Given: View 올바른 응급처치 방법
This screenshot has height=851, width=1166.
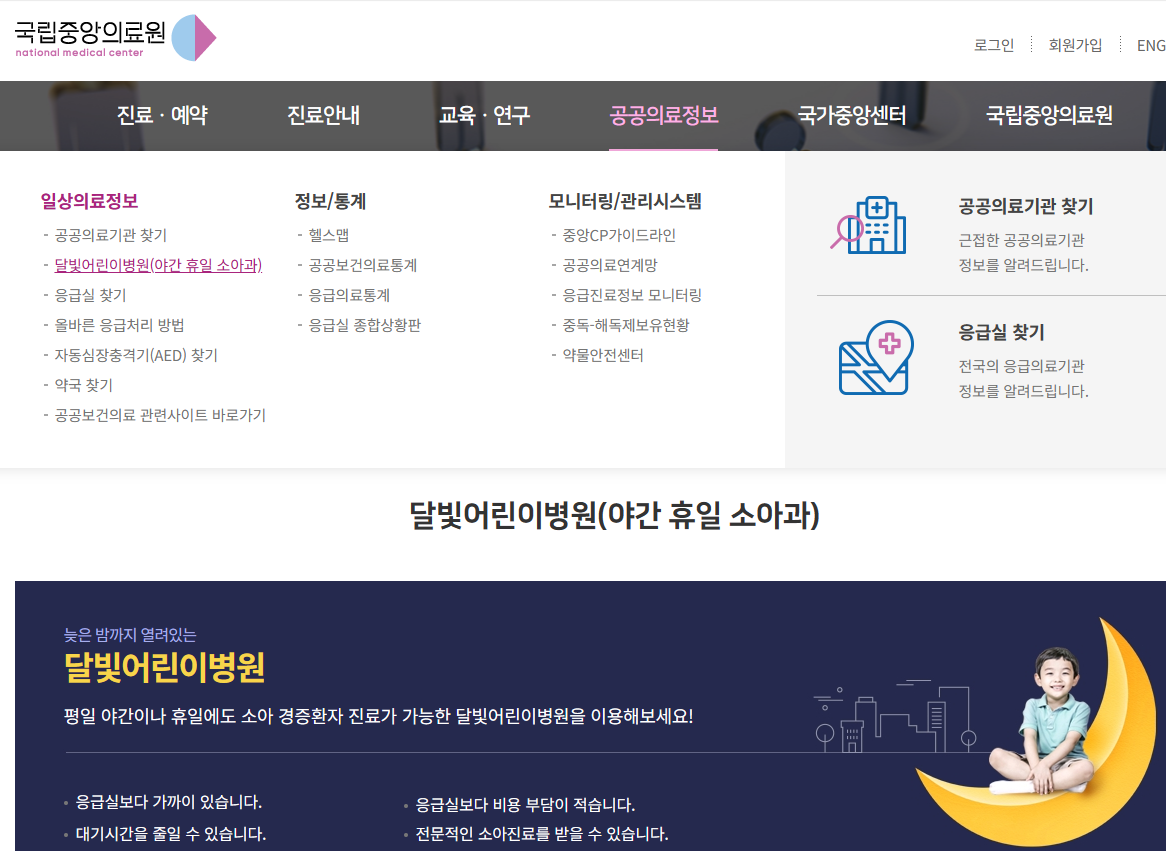Looking at the screenshot, I should point(119,324).
